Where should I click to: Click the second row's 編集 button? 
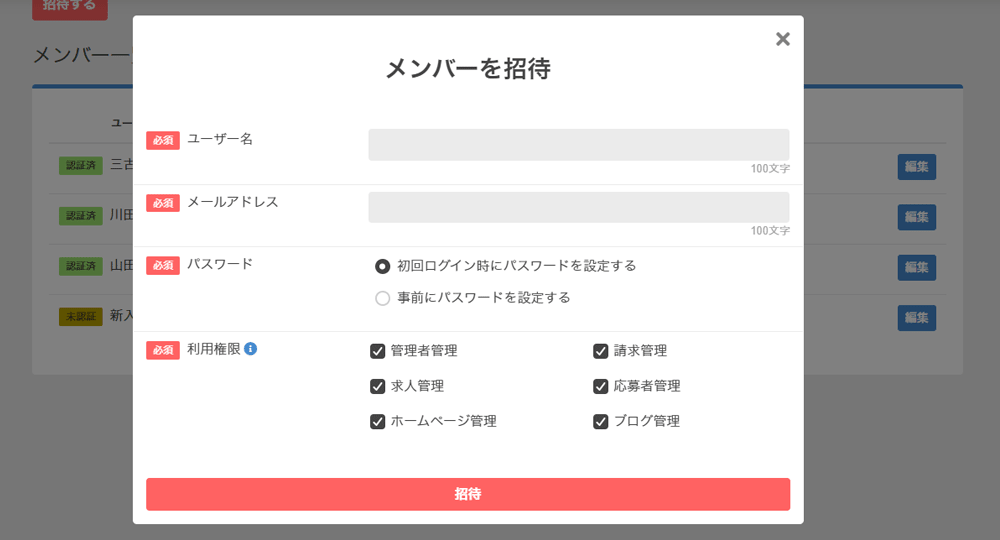[x=916, y=217]
